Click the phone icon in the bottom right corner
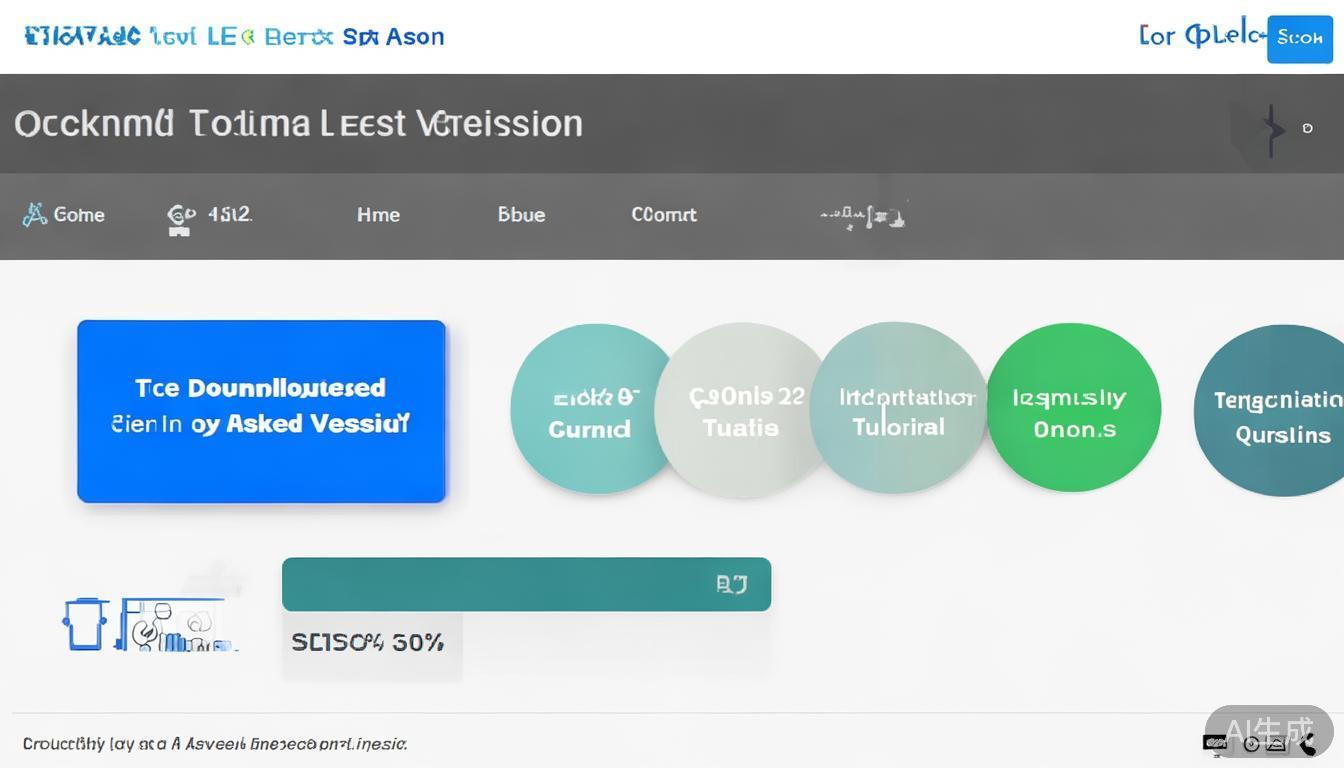The height and width of the screenshot is (768, 1344). click(1307, 742)
